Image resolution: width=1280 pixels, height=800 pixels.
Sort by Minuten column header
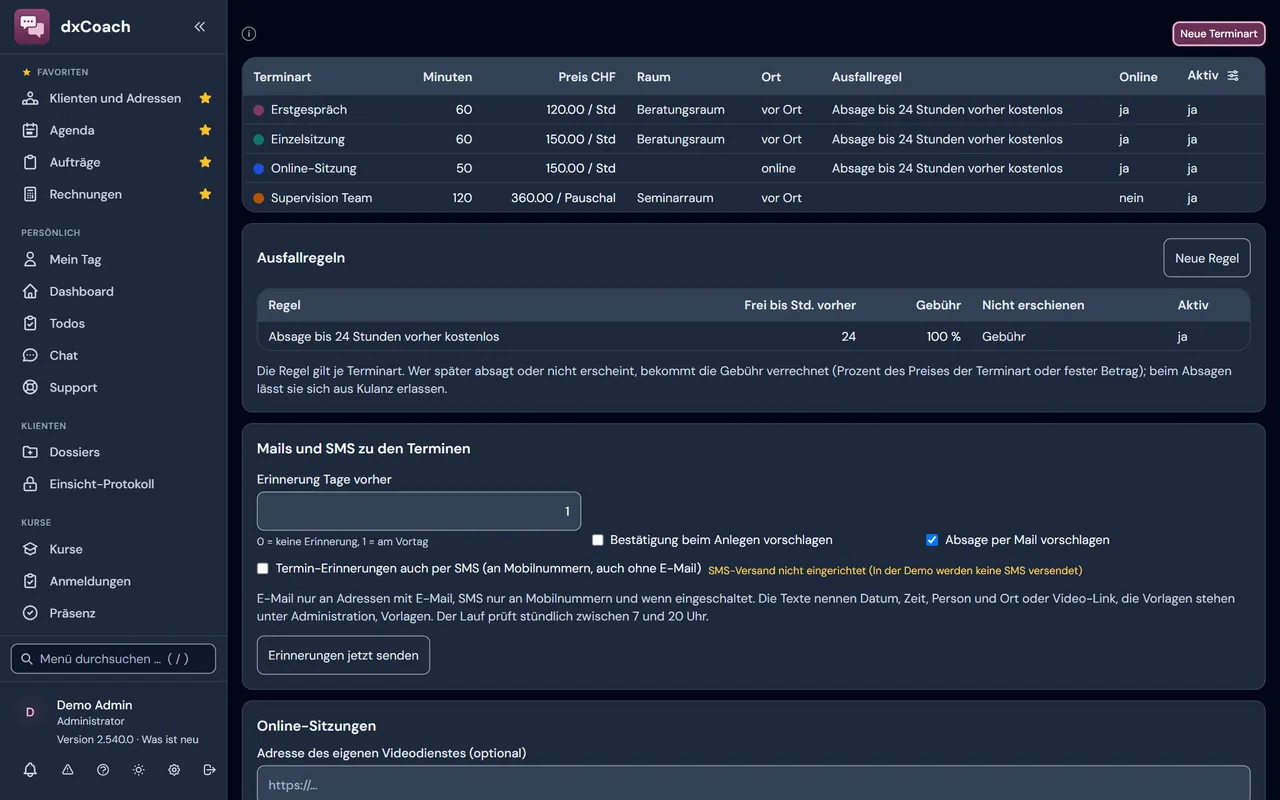tap(447, 77)
